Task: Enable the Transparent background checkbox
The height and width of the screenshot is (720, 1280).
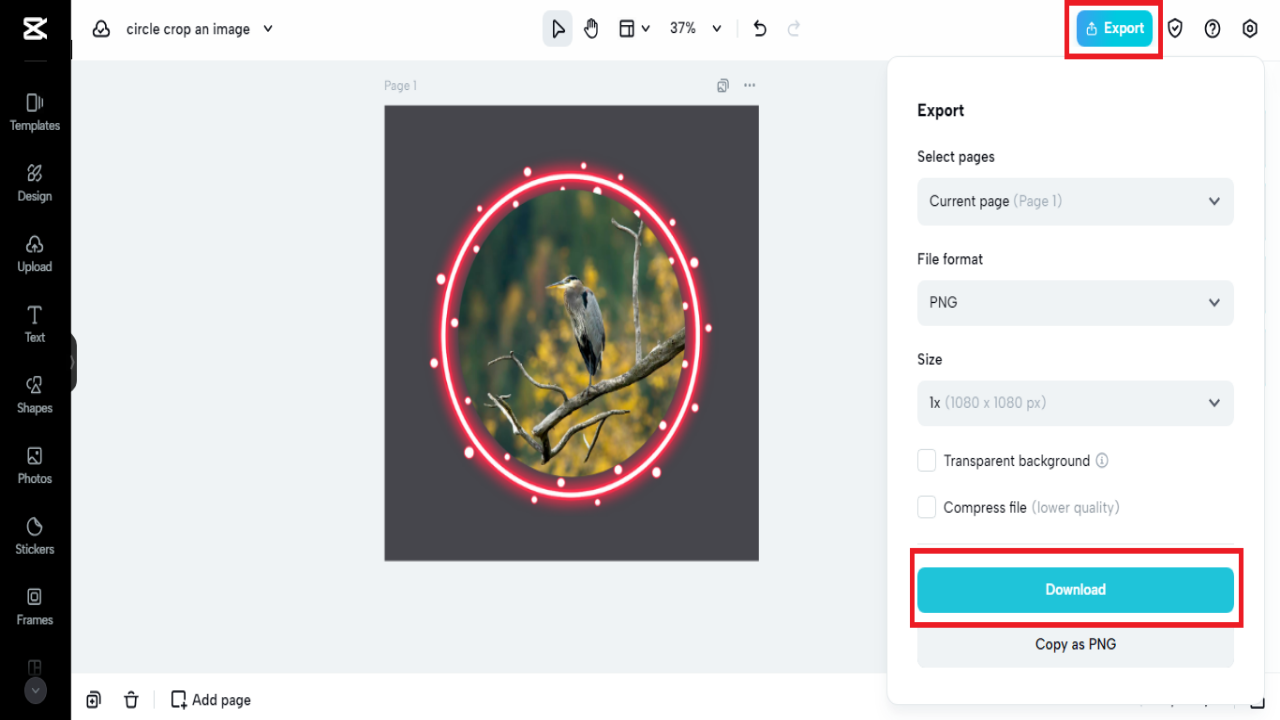Action: point(927,461)
